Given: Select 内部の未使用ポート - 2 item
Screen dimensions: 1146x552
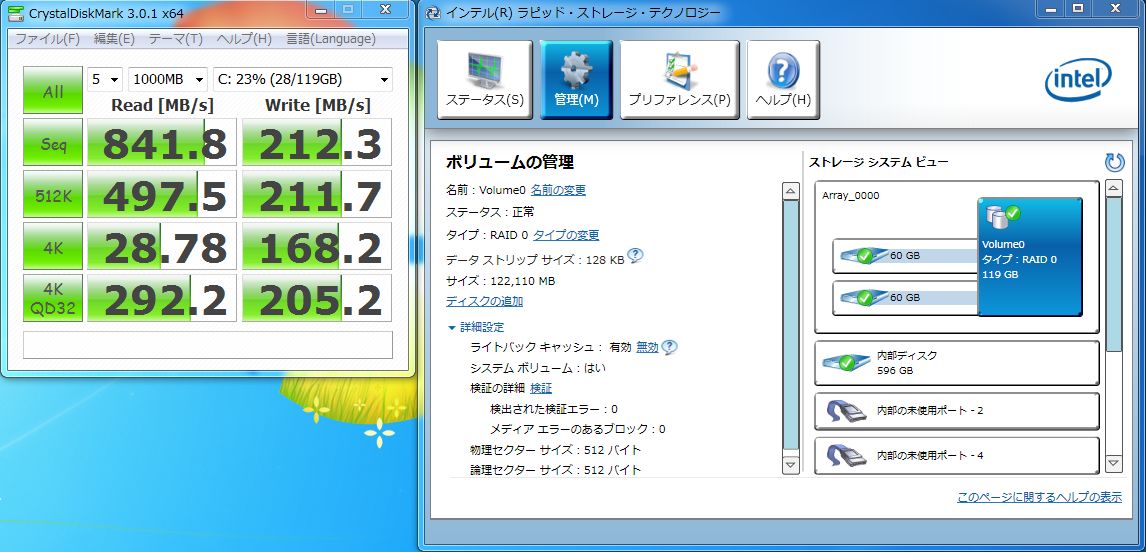Looking at the screenshot, I should 957,411.
